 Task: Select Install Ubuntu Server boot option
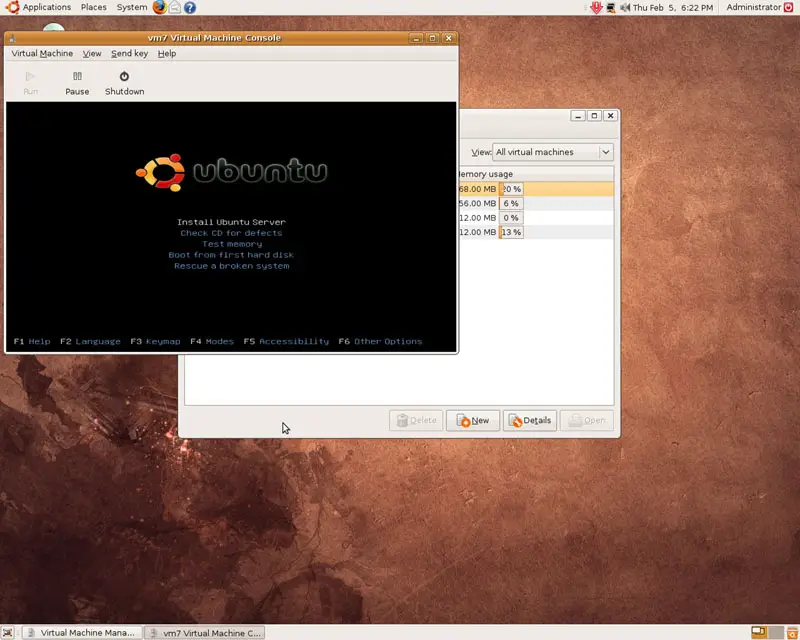(x=231, y=222)
